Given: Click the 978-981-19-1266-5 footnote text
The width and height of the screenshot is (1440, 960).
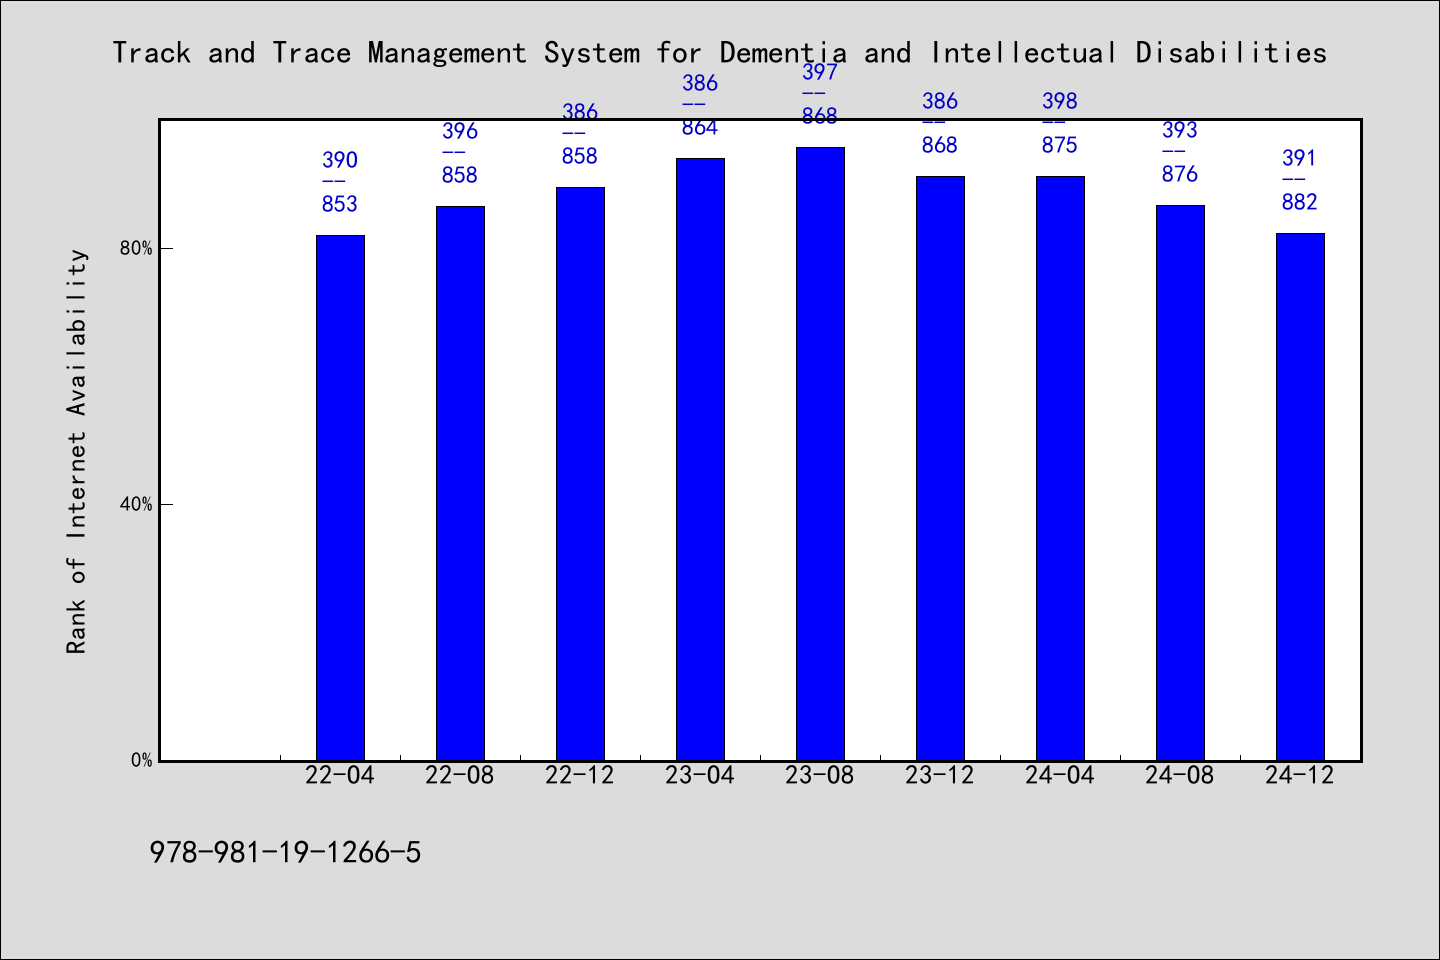Looking at the screenshot, I should (285, 853).
